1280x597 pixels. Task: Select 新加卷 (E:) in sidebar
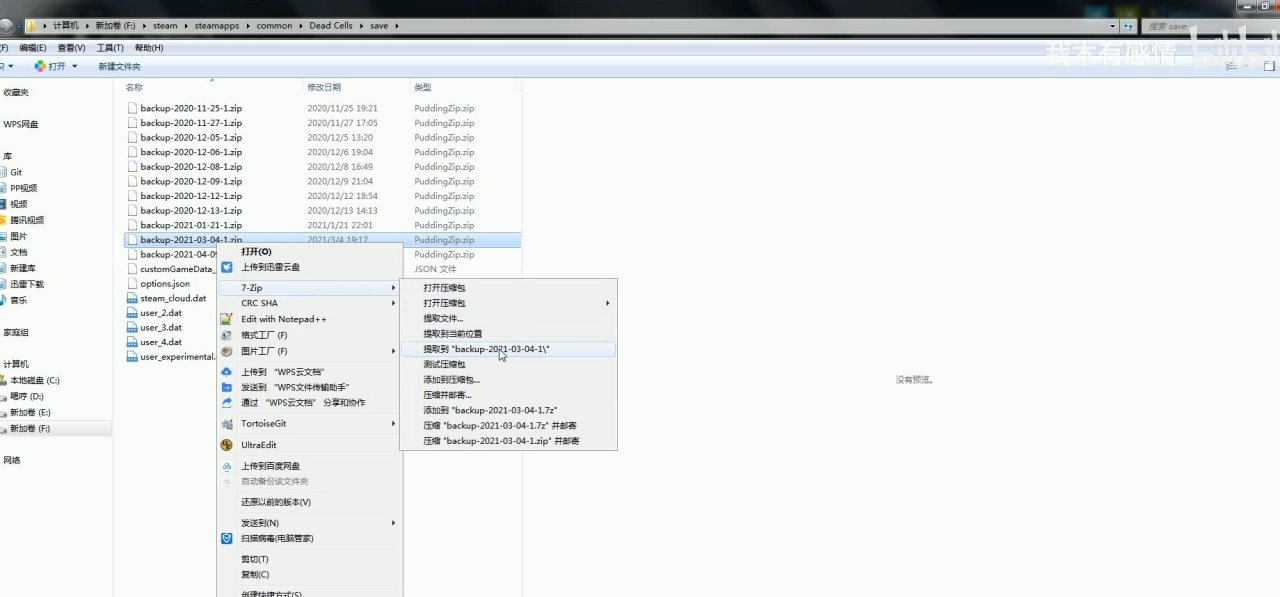[30, 412]
